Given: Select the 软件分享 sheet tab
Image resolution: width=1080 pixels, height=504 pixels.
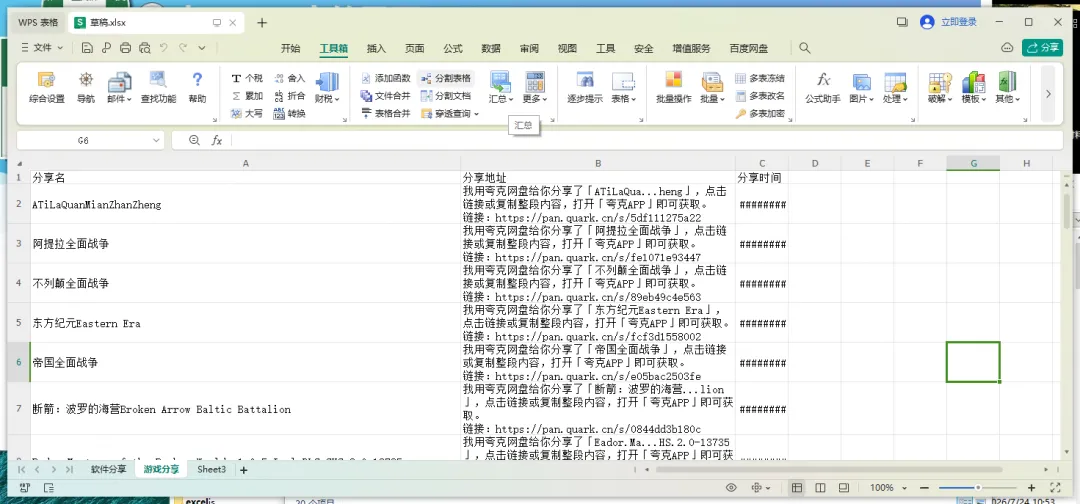Looking at the screenshot, I should 109,470.
